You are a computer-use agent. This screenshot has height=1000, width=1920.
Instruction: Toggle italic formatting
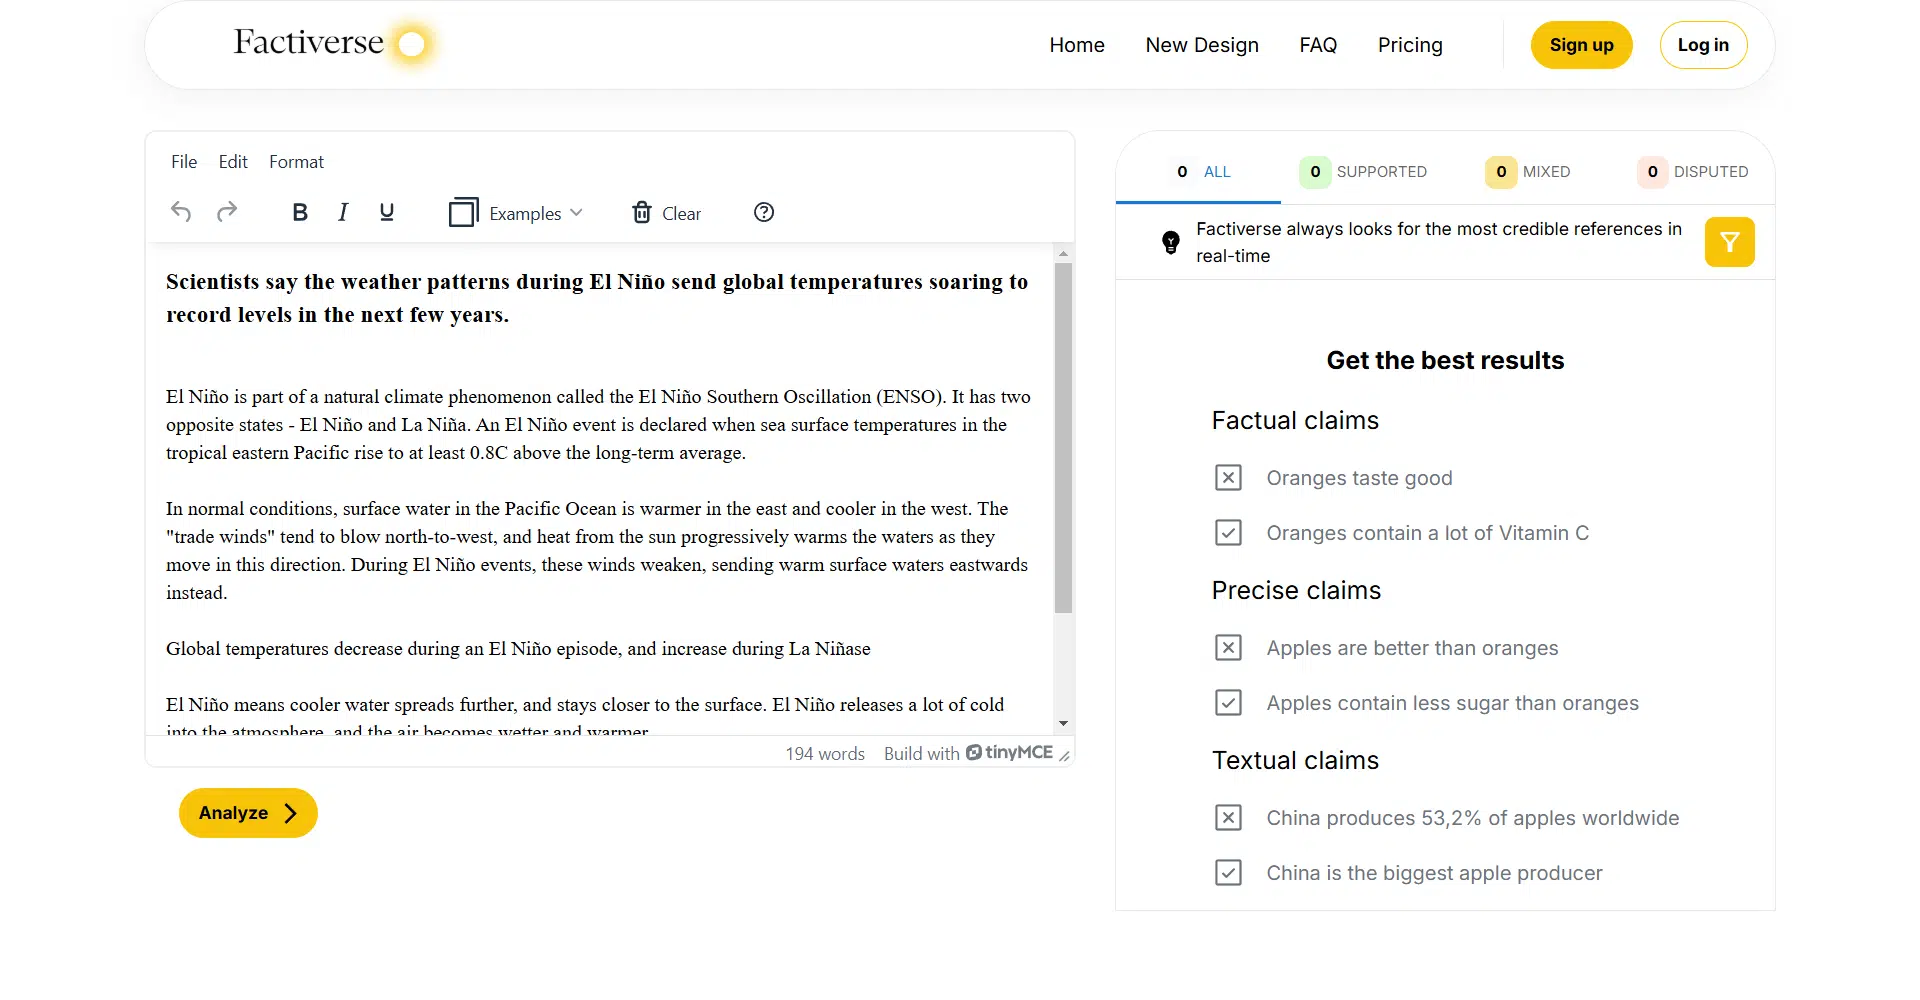point(343,212)
